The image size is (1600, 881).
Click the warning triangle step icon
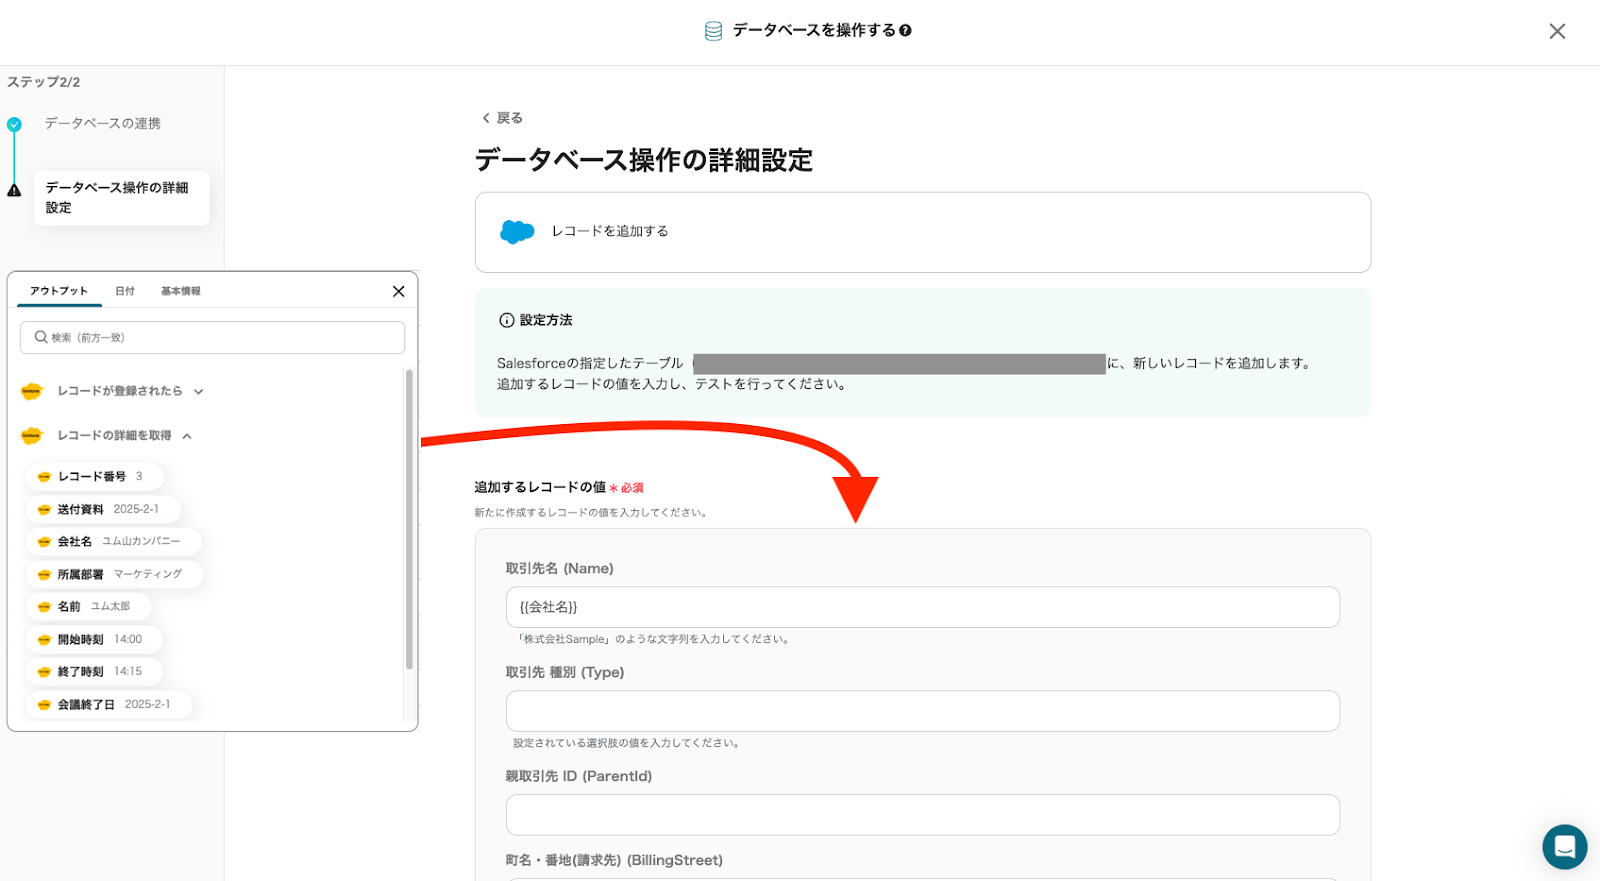tap(14, 190)
